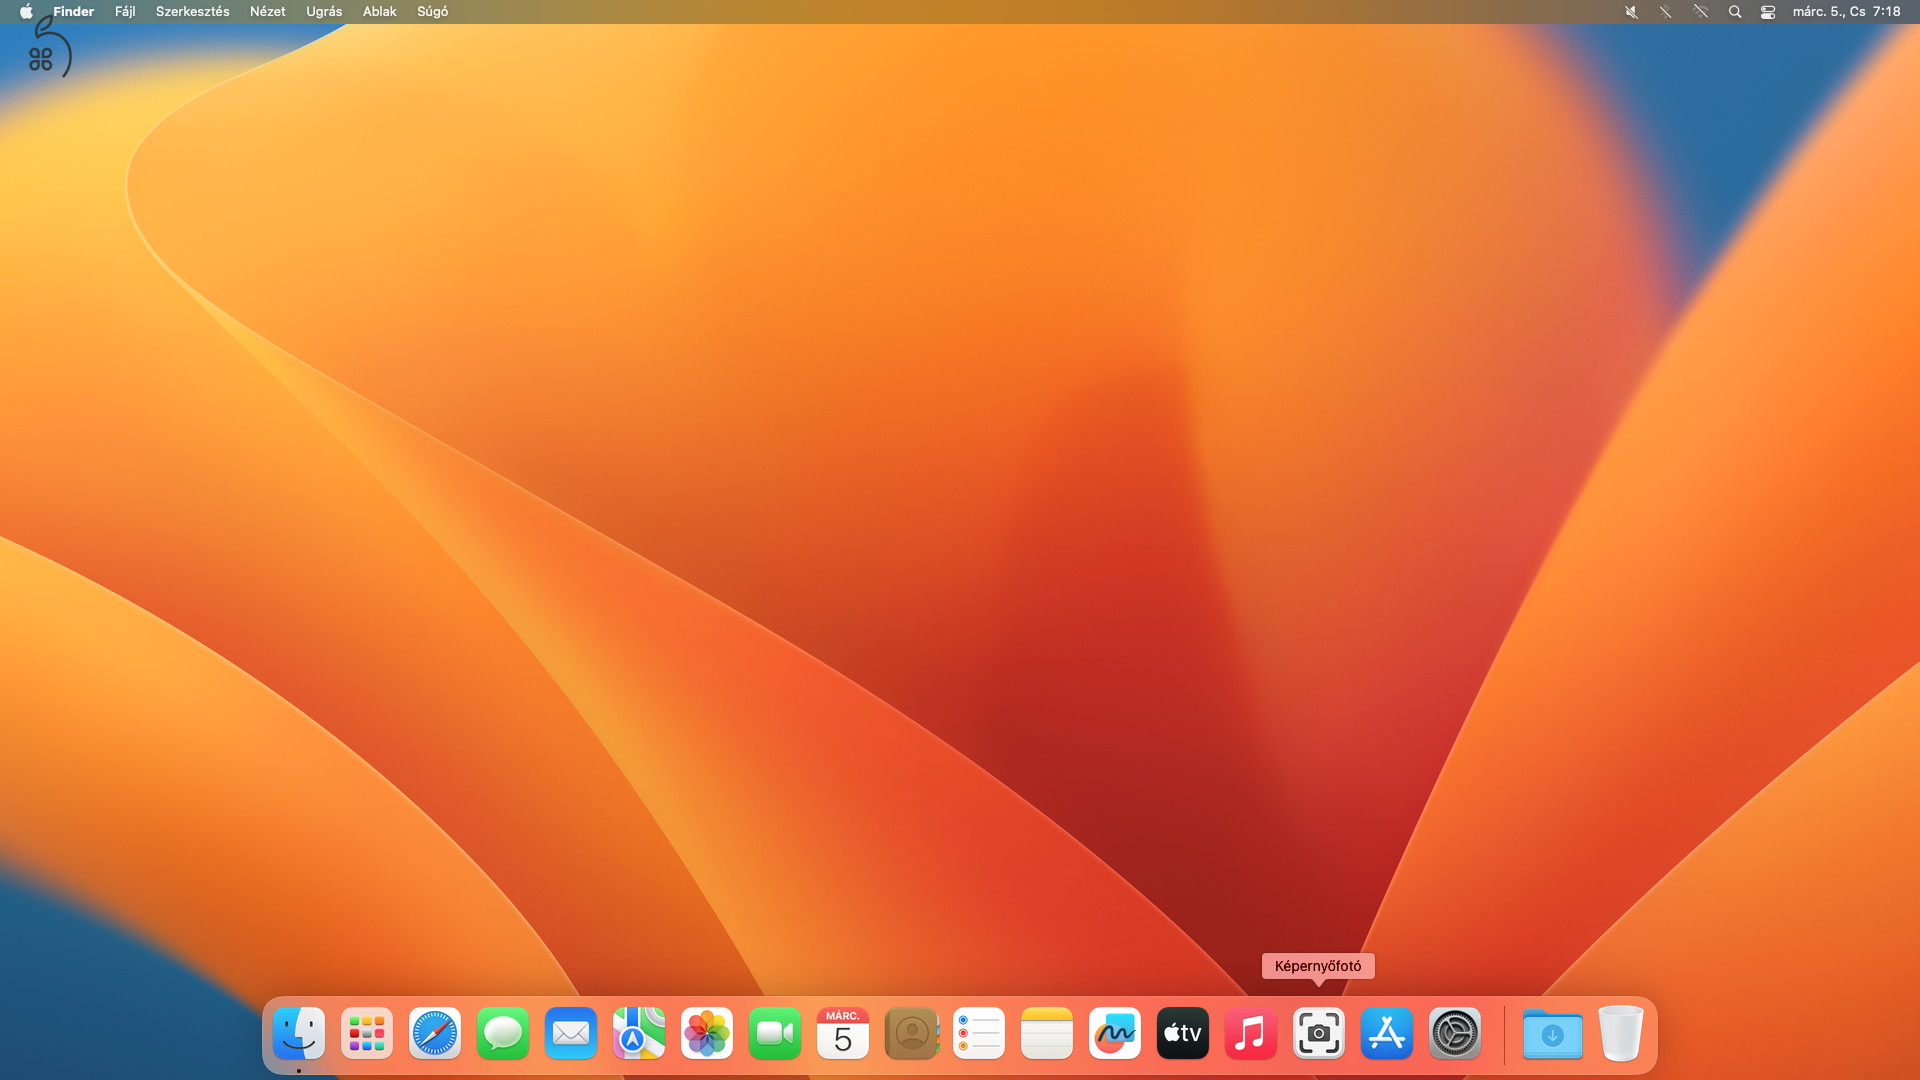
Task: Unmute the sound via the menu bar icon
Action: [1631, 12]
